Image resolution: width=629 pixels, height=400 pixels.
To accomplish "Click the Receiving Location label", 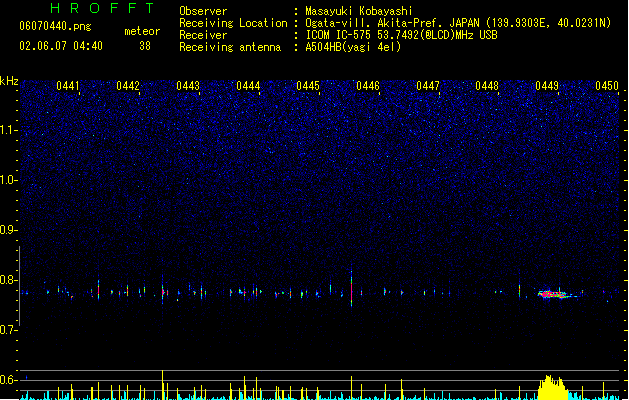I will (233, 23).
